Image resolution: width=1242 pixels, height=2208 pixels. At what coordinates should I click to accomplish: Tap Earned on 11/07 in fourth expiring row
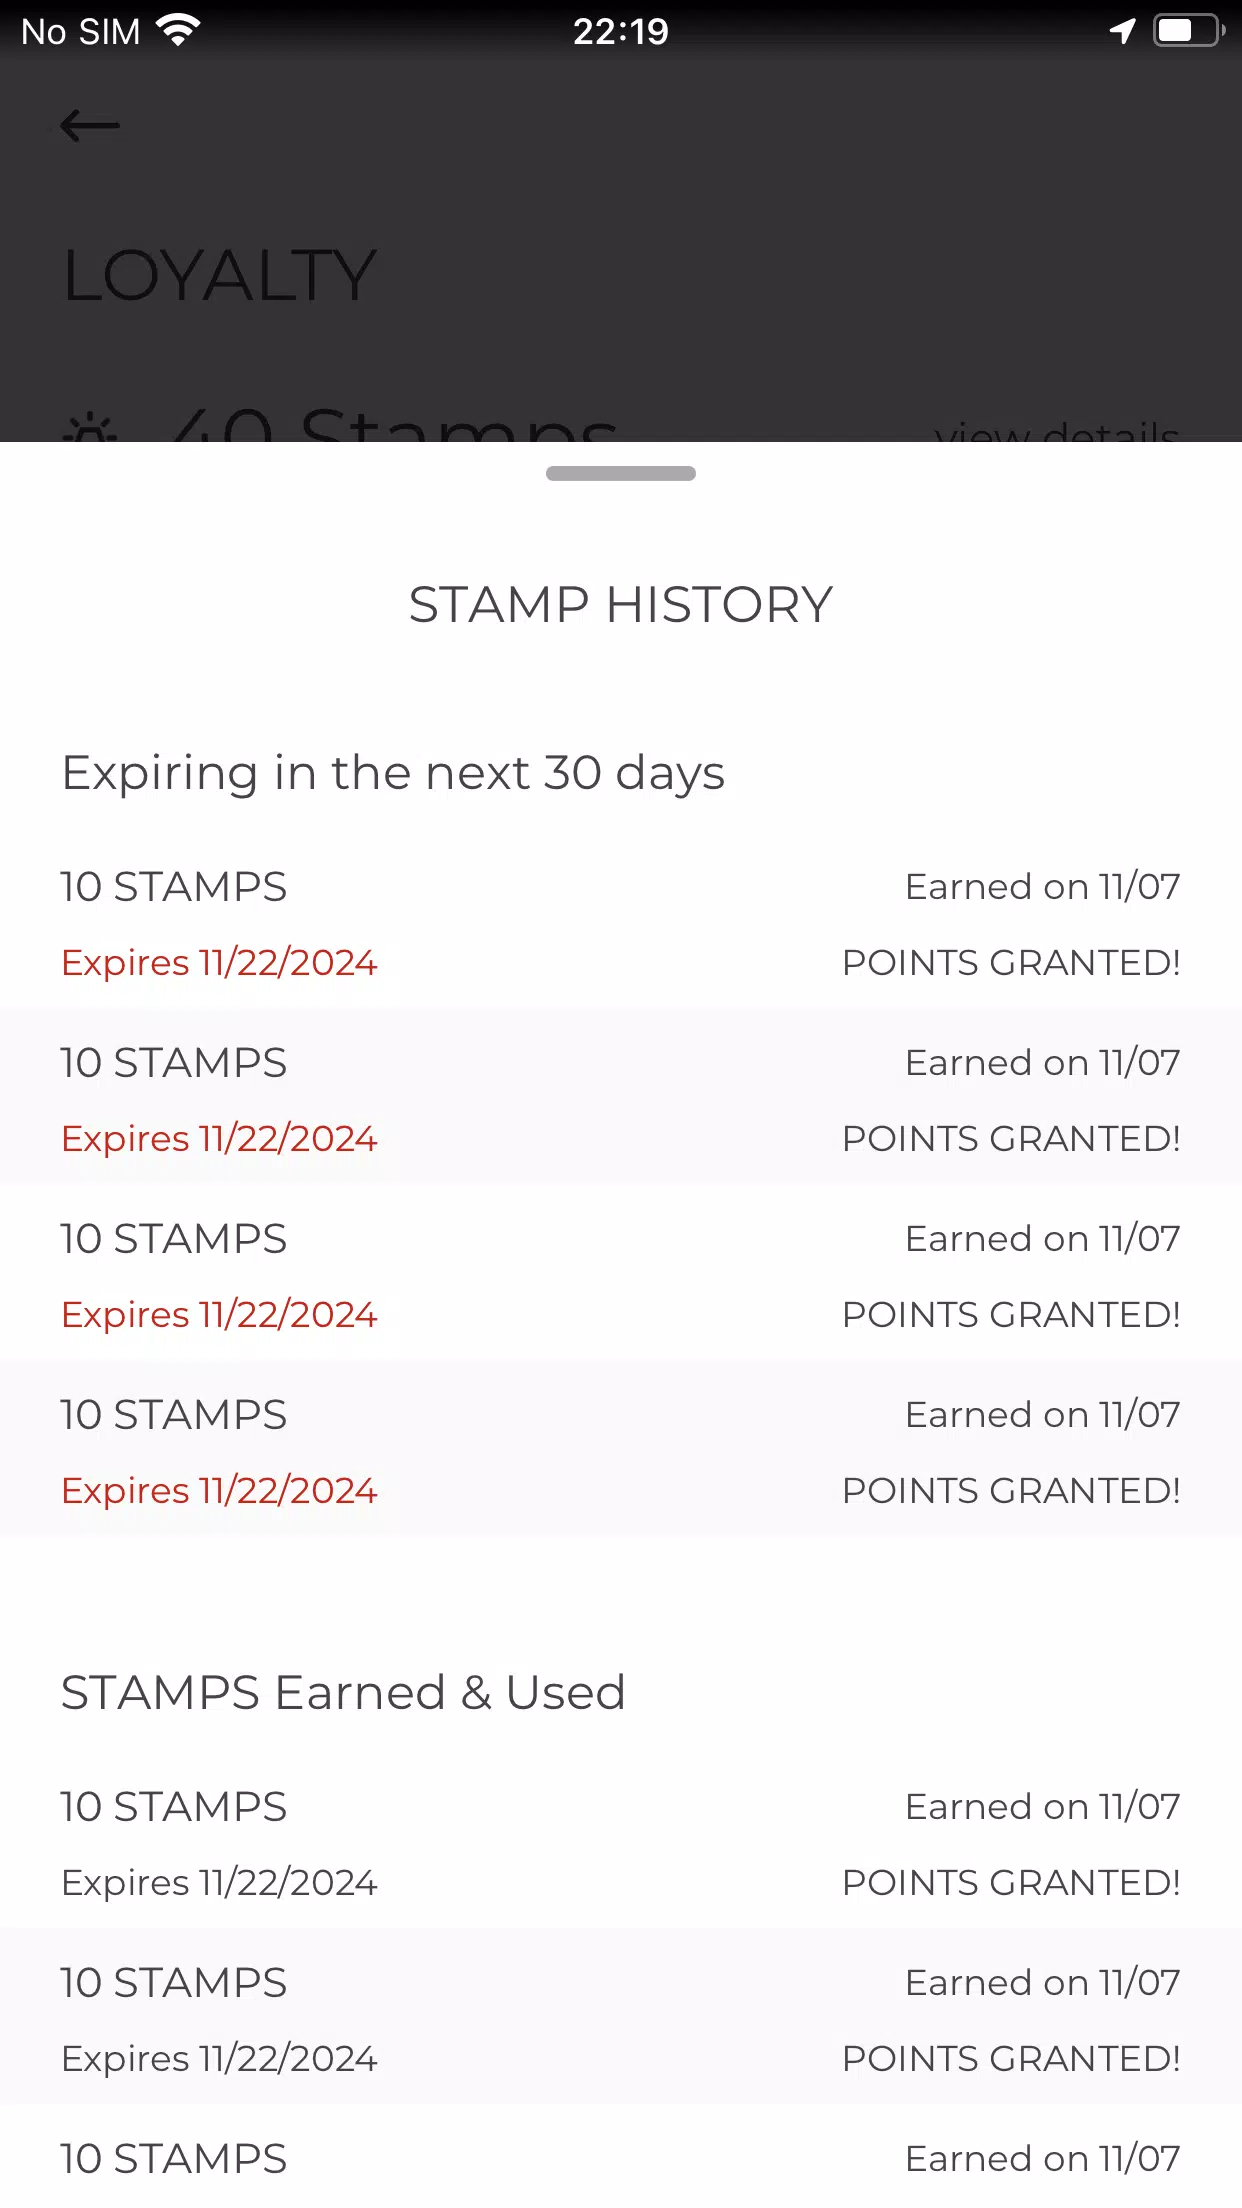(1043, 1415)
